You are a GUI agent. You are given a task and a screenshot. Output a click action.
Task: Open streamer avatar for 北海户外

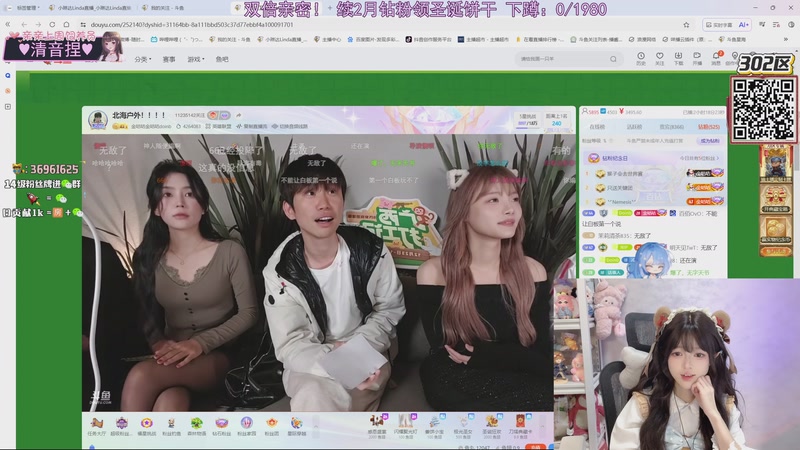click(x=97, y=120)
